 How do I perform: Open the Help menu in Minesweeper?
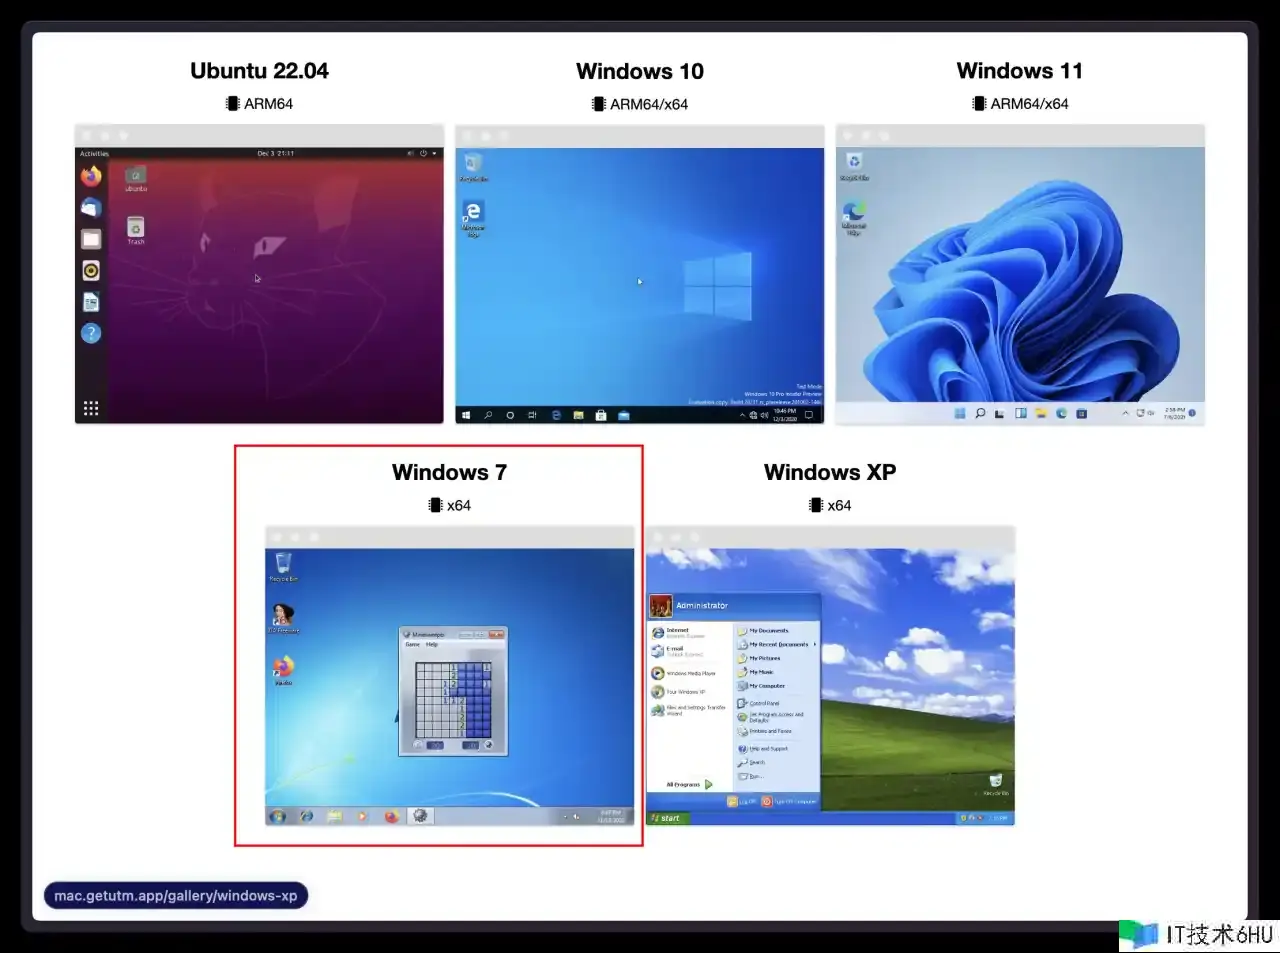[x=432, y=644]
